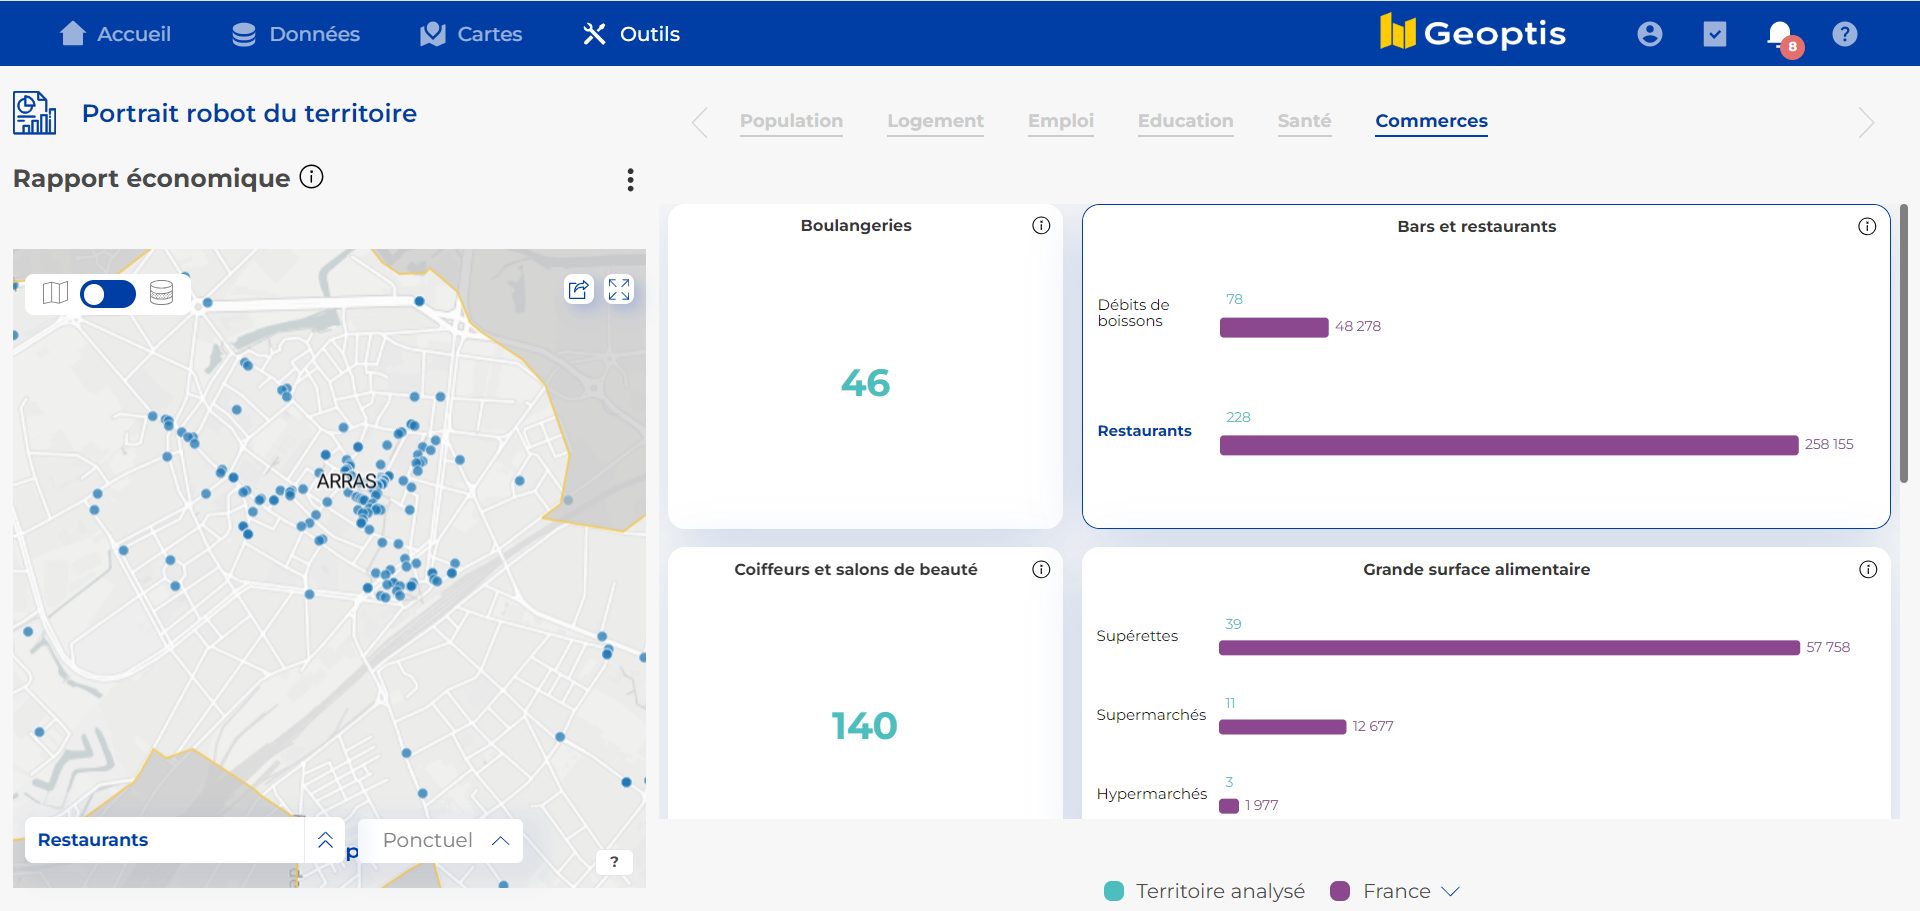
Task: Click the share/export map icon
Action: (x=579, y=290)
